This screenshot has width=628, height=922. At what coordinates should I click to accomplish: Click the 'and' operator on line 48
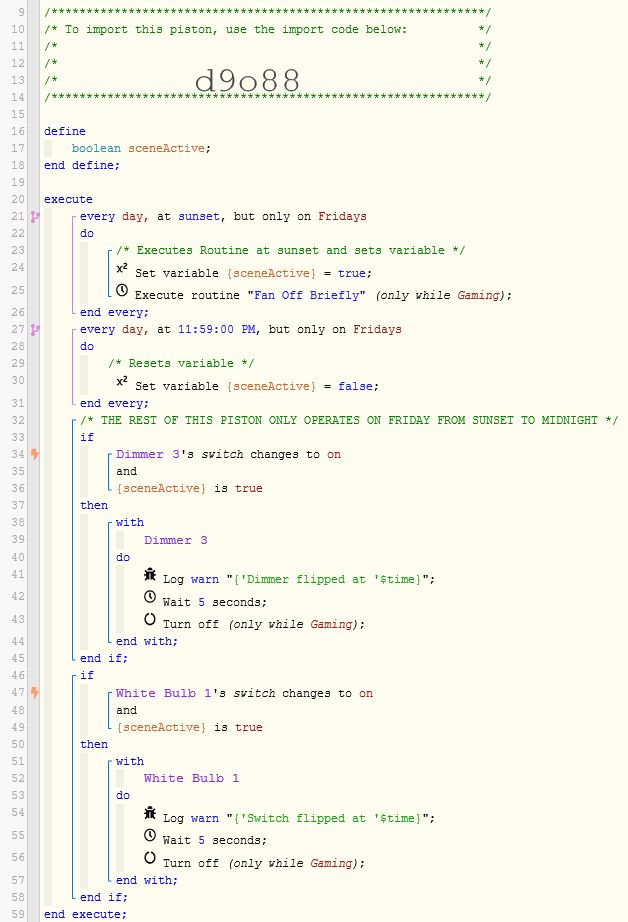[x=126, y=710]
